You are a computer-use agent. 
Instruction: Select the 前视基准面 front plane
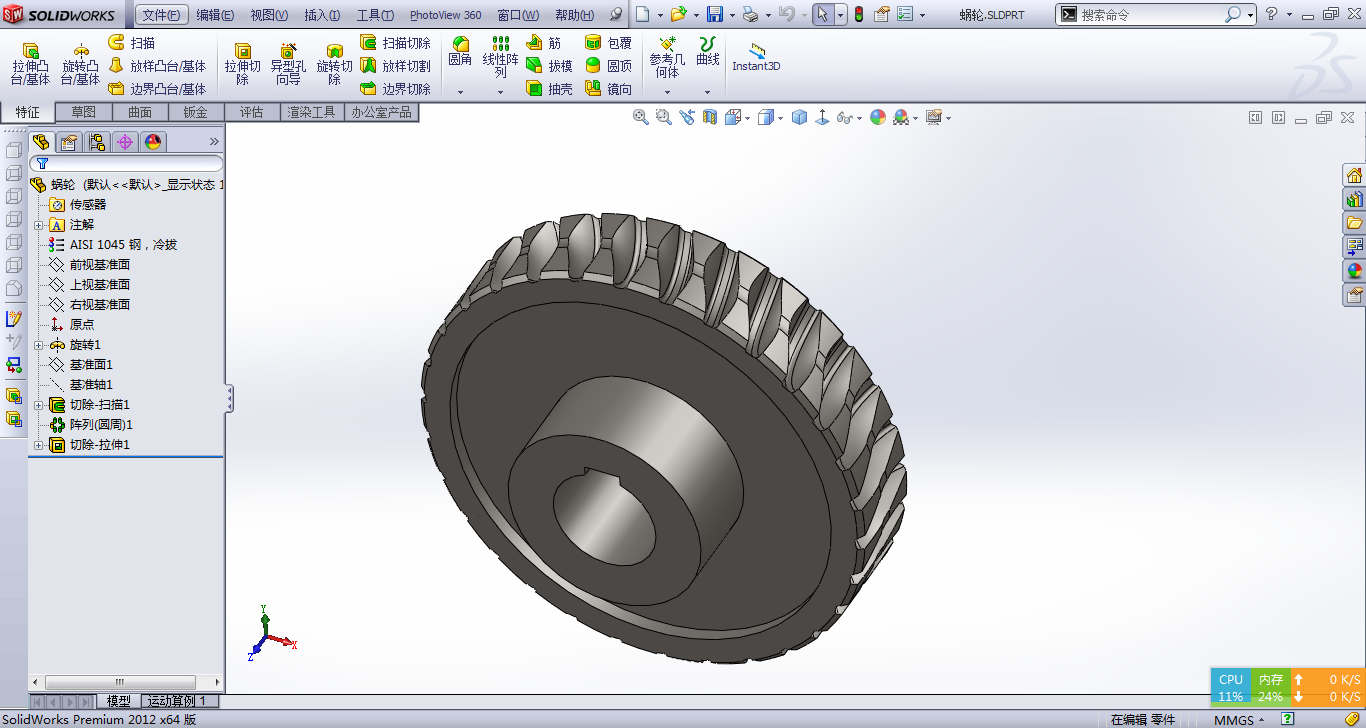coord(90,265)
